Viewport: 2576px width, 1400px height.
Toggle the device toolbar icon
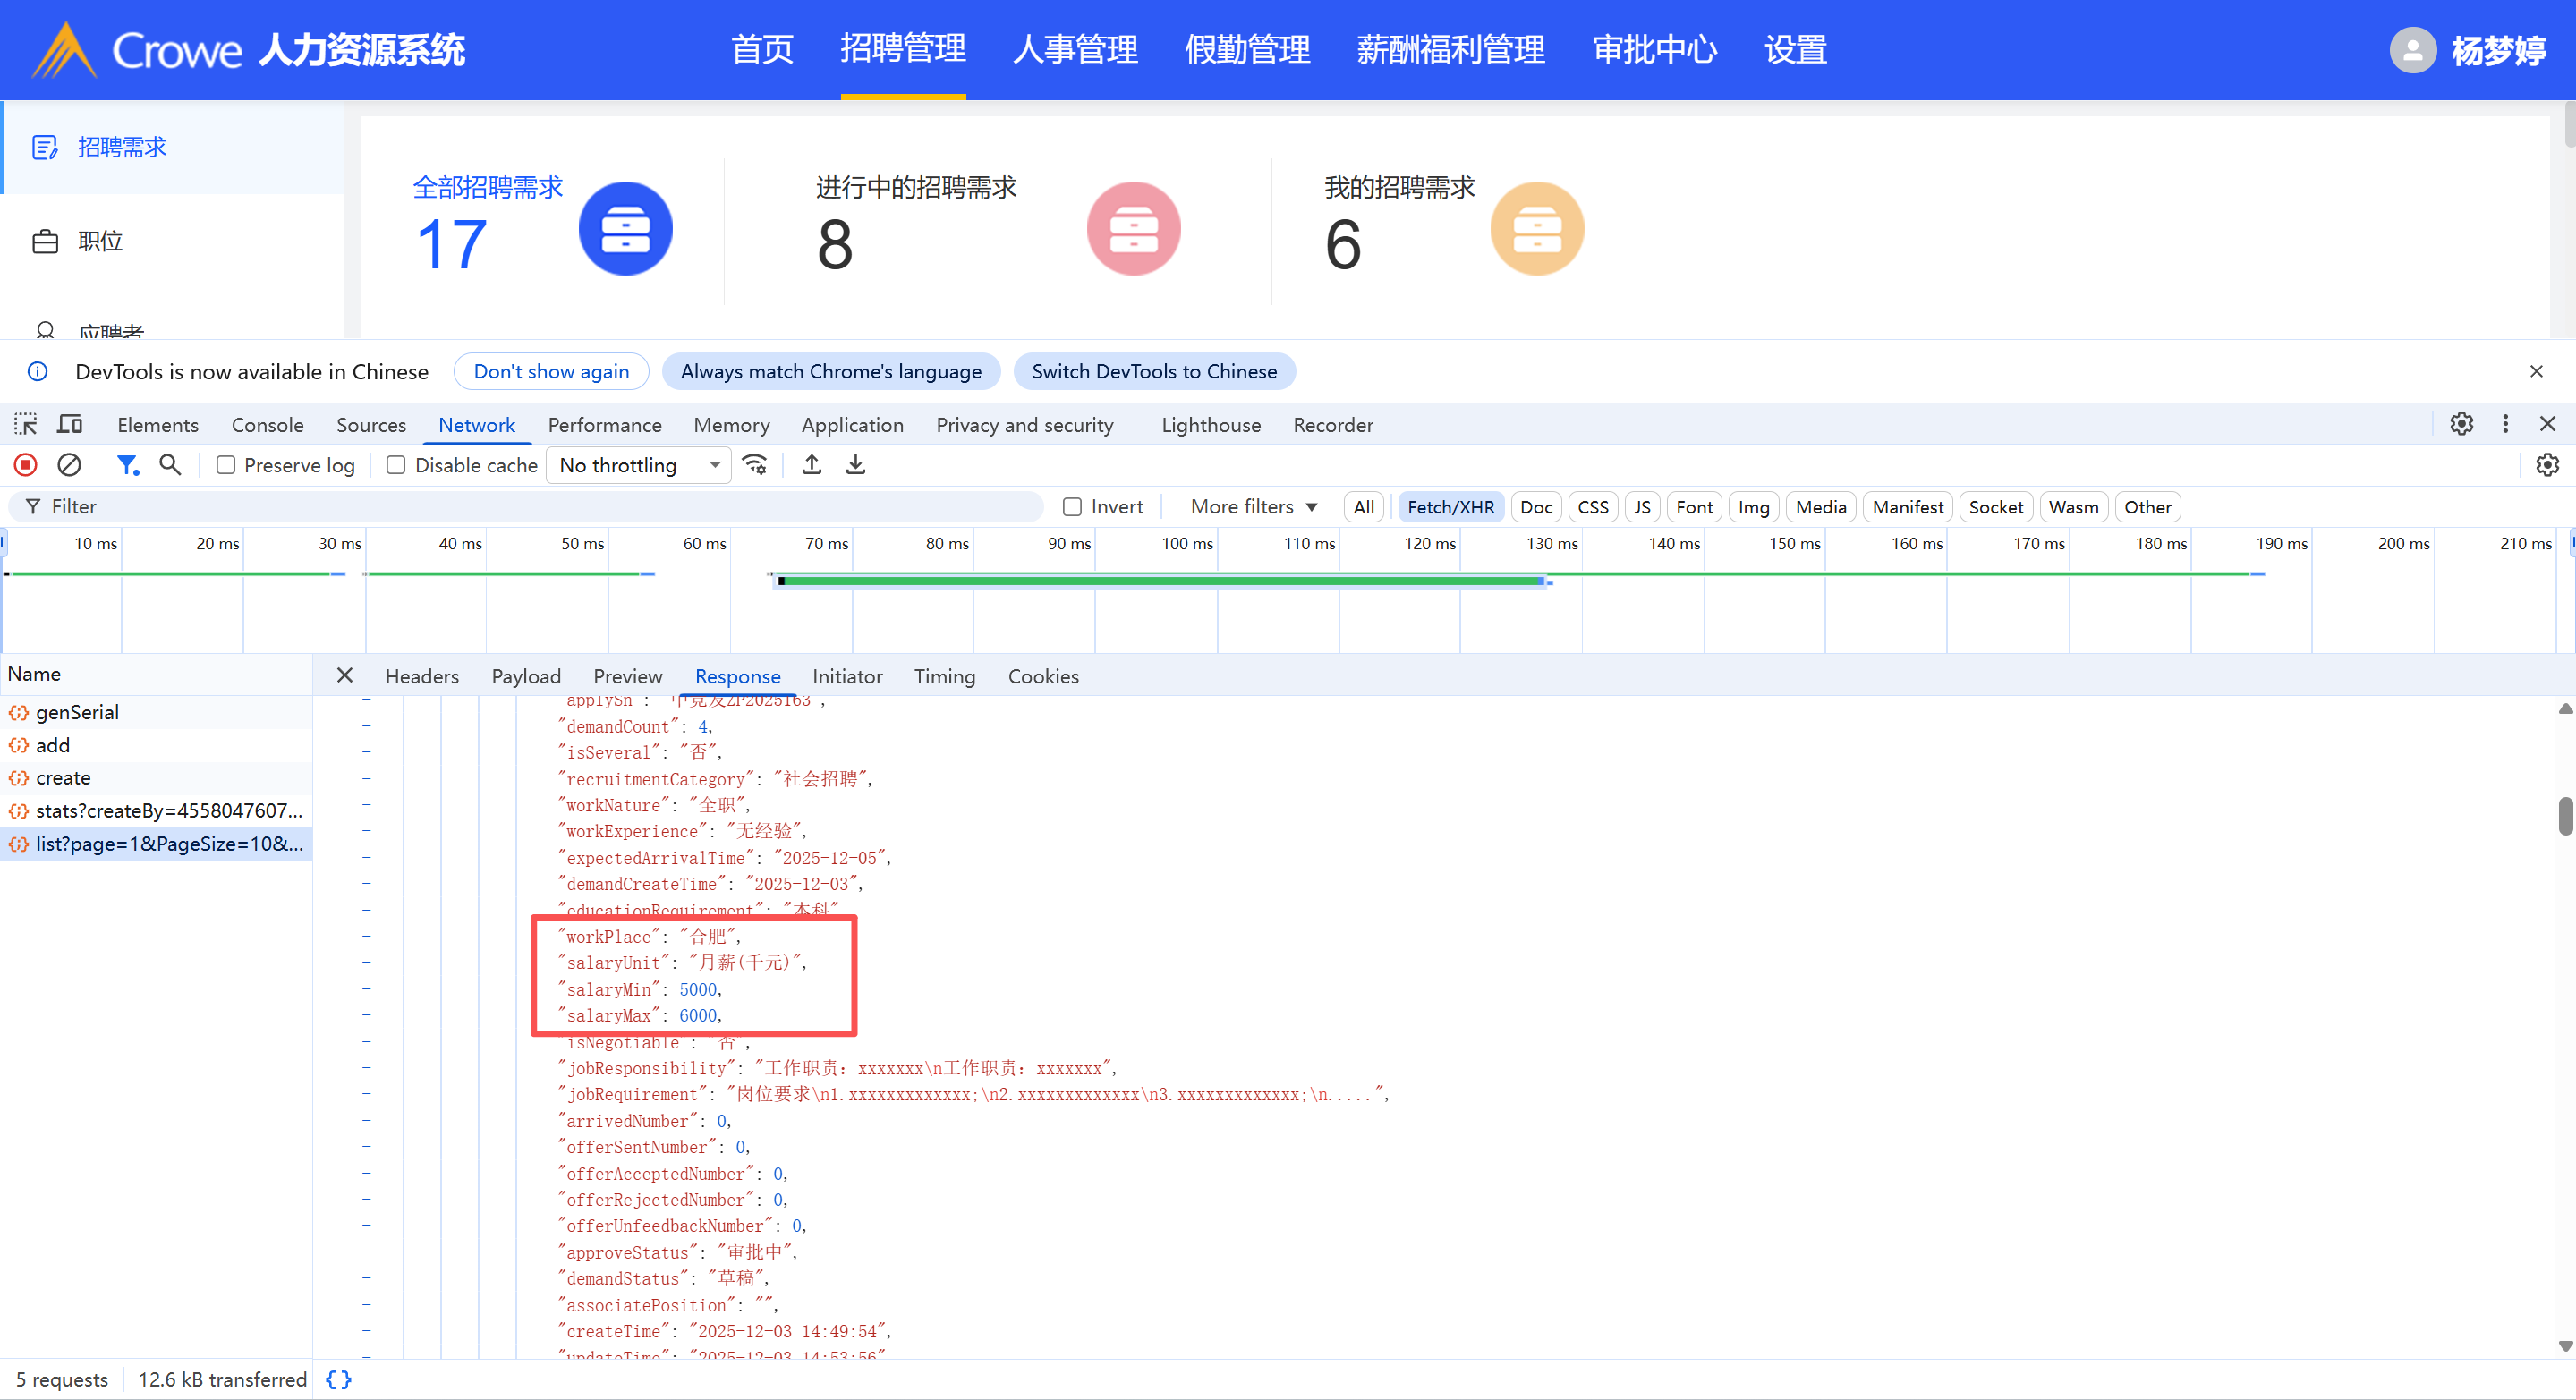69,424
